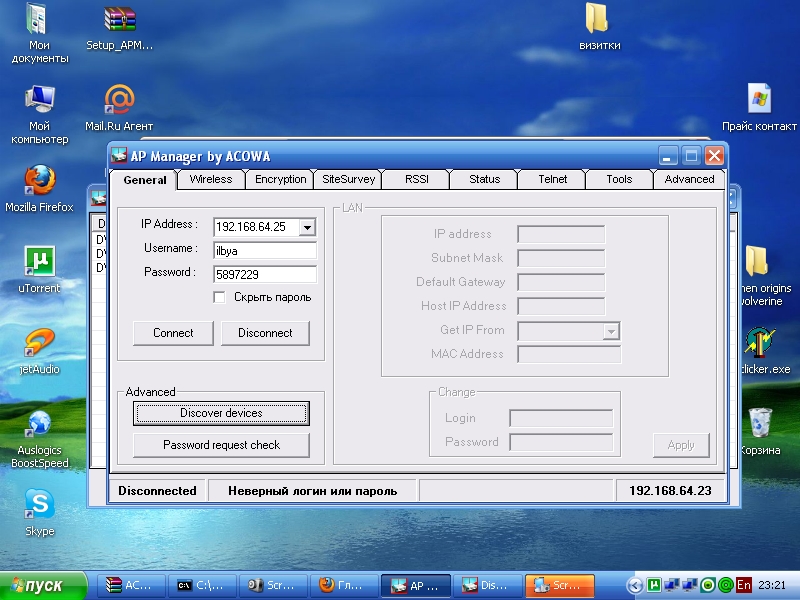Open Auslogics BoostSpeed shortcut
Screen dimensions: 800x600
(x=39, y=424)
